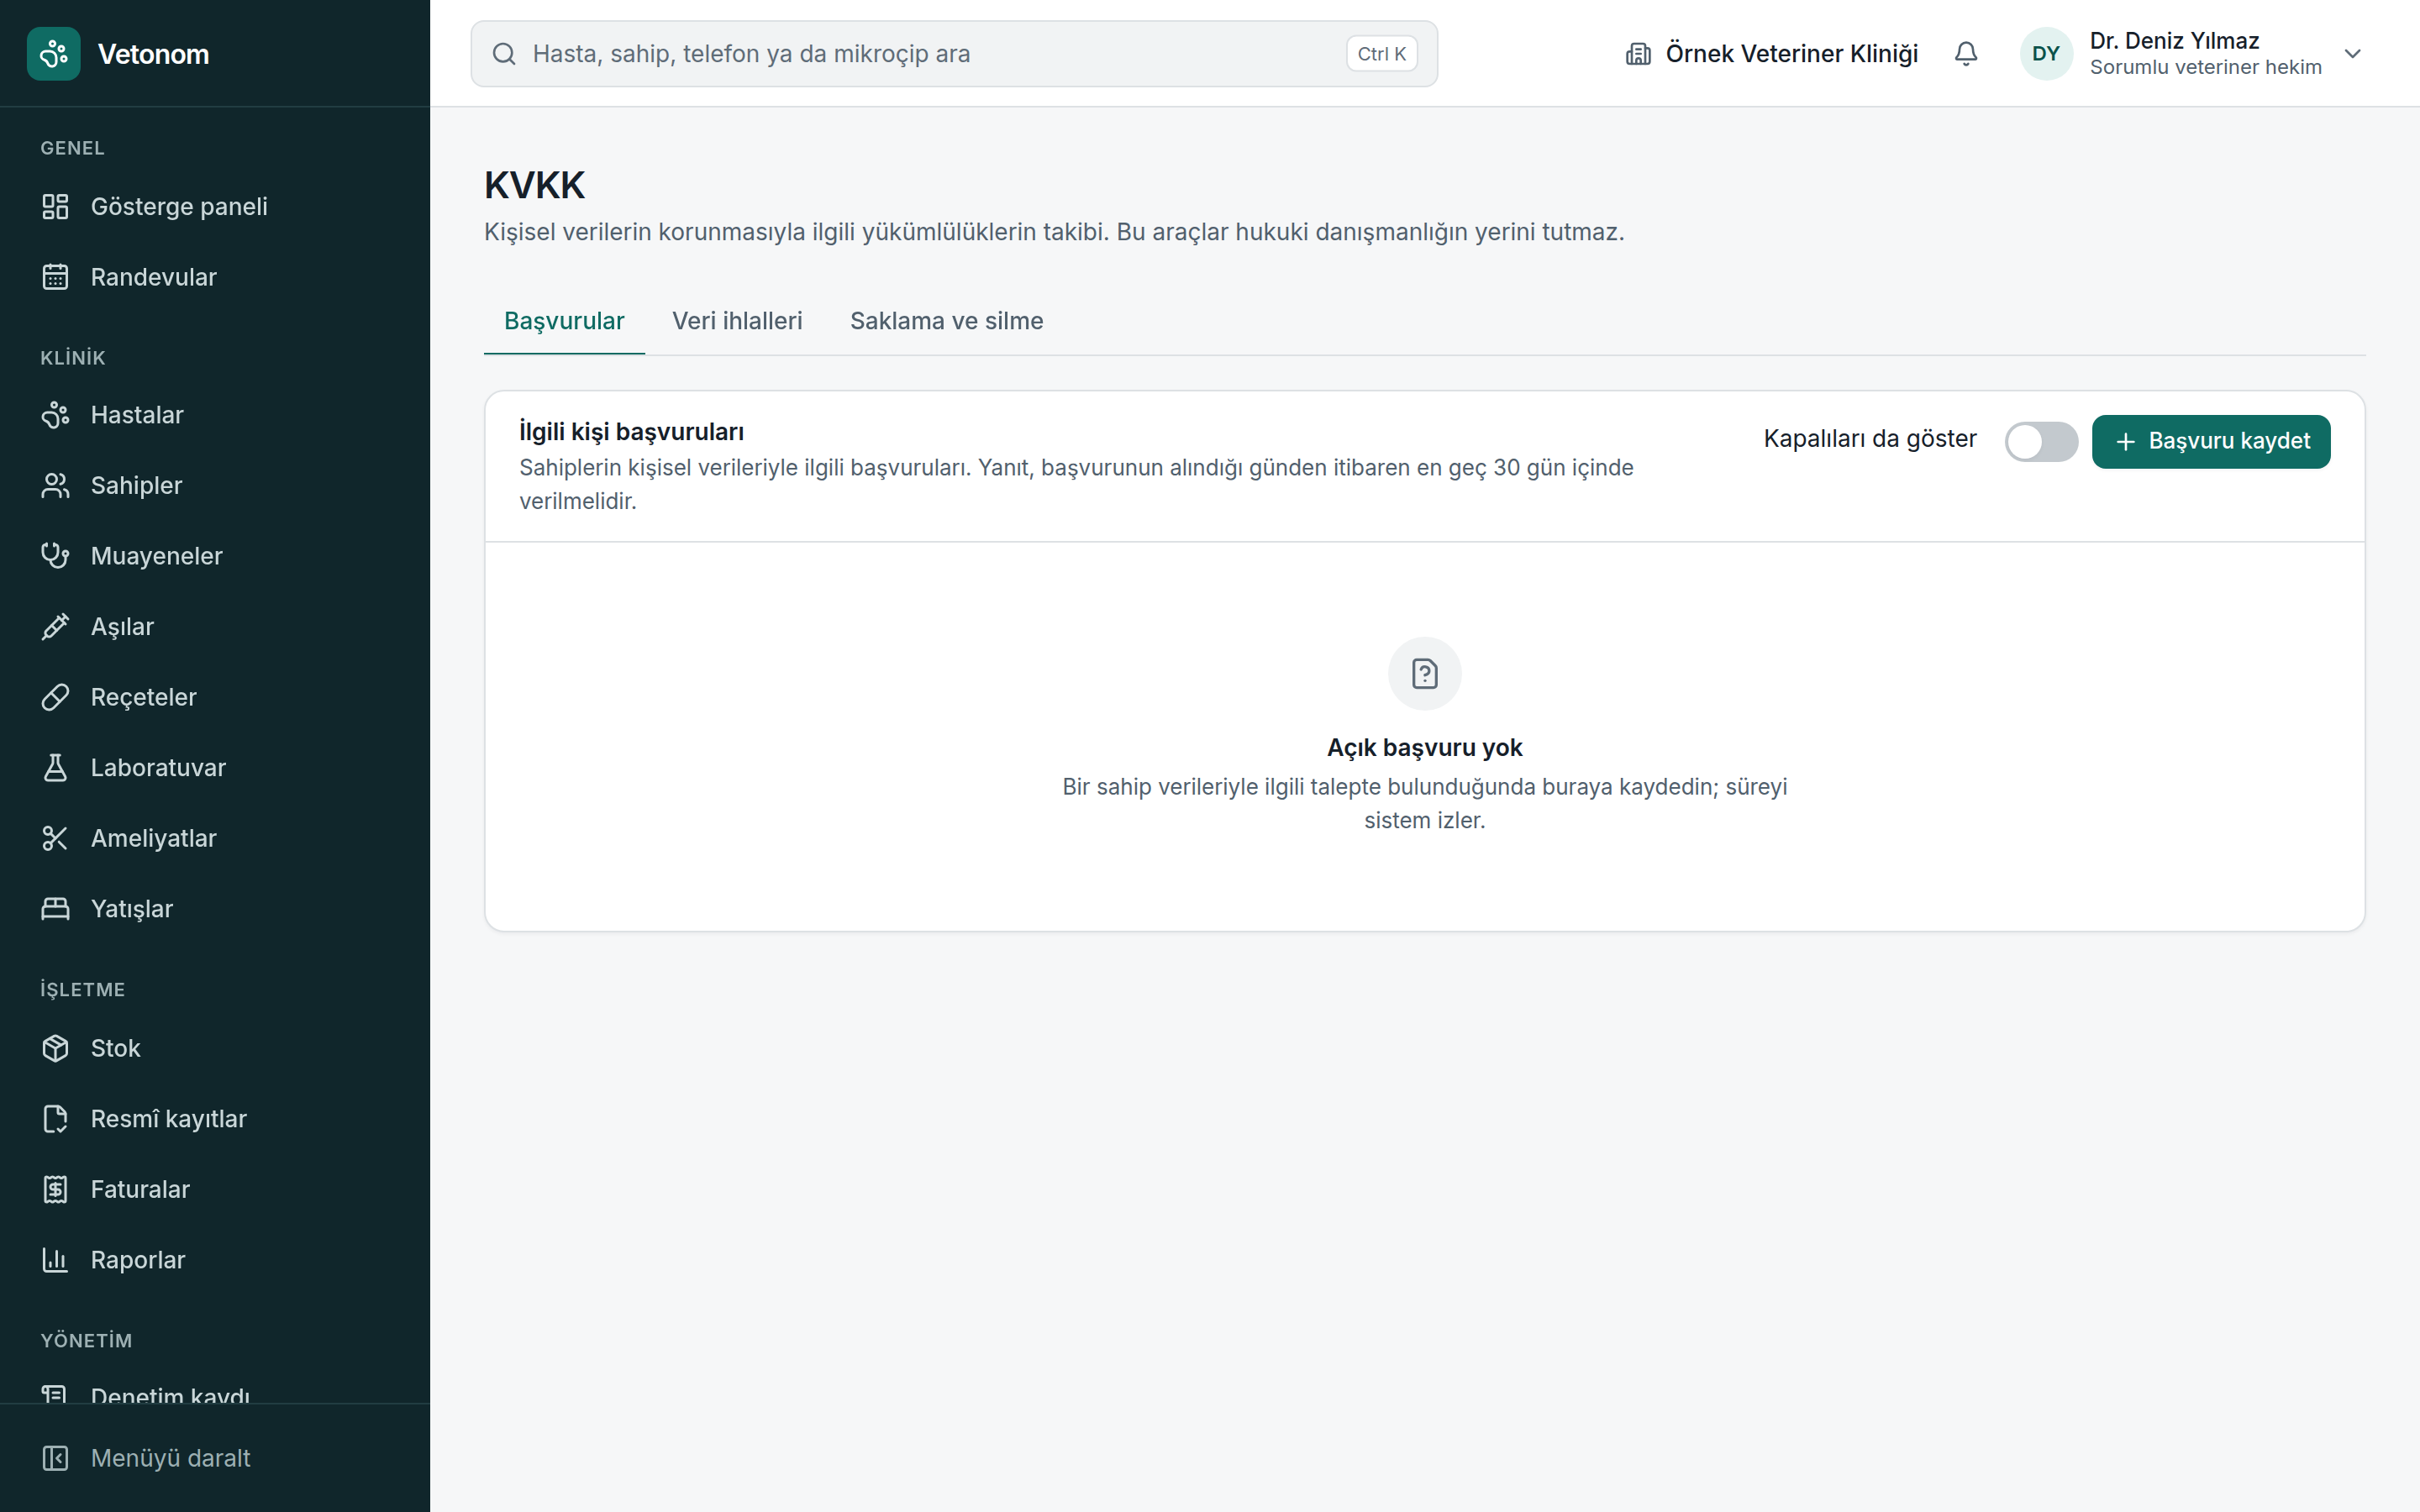The height and width of the screenshot is (1512, 2420).
Task: Open Laboratuvar flask icon
Action: [x=55, y=767]
